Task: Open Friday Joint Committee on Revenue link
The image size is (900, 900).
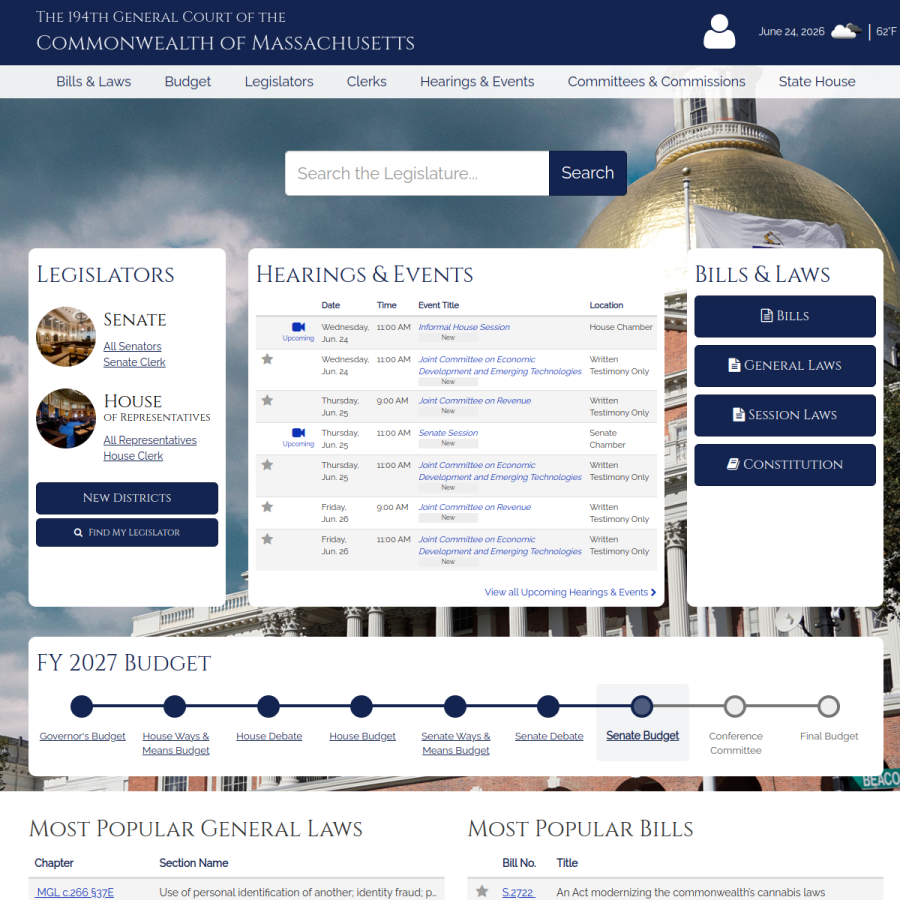Action: (x=475, y=507)
